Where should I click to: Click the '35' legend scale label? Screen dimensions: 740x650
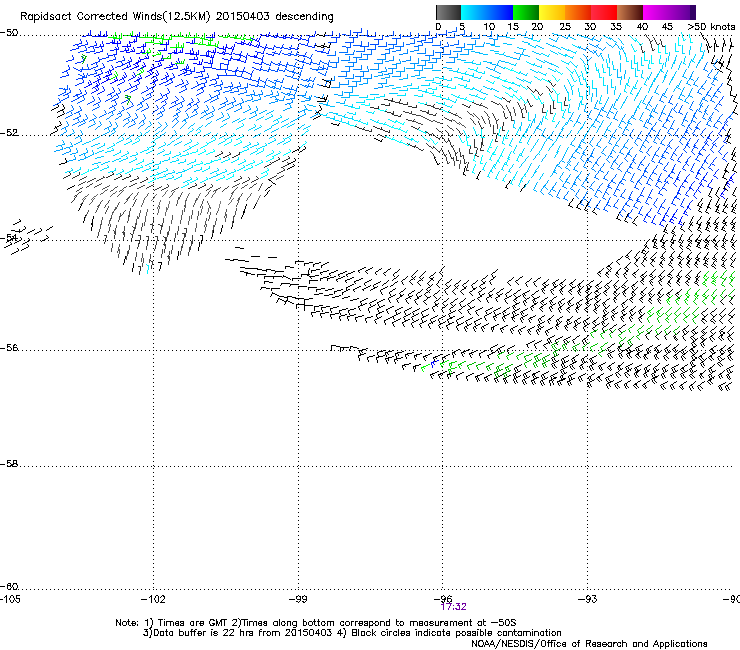(x=616, y=27)
